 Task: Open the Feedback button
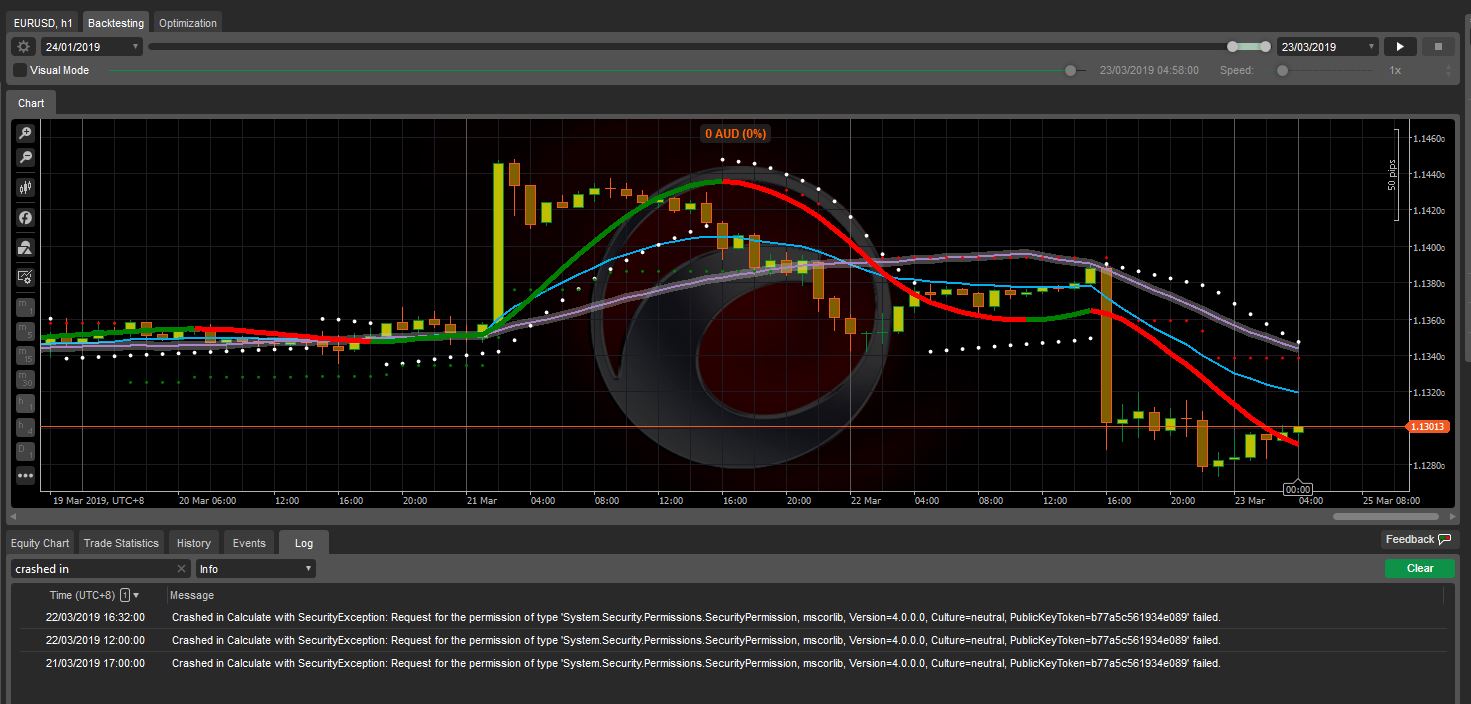1418,539
